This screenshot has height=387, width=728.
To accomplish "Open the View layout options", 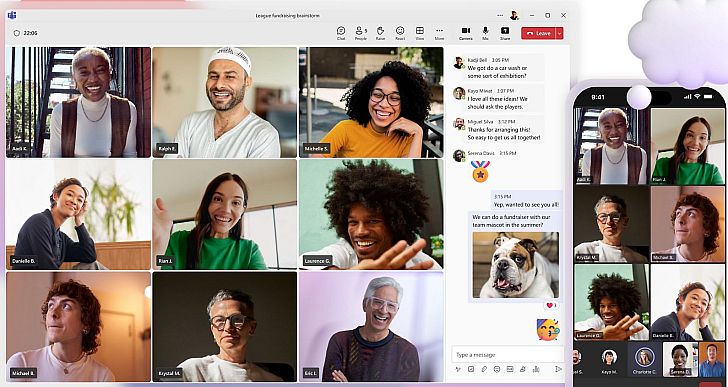I will [x=420, y=33].
